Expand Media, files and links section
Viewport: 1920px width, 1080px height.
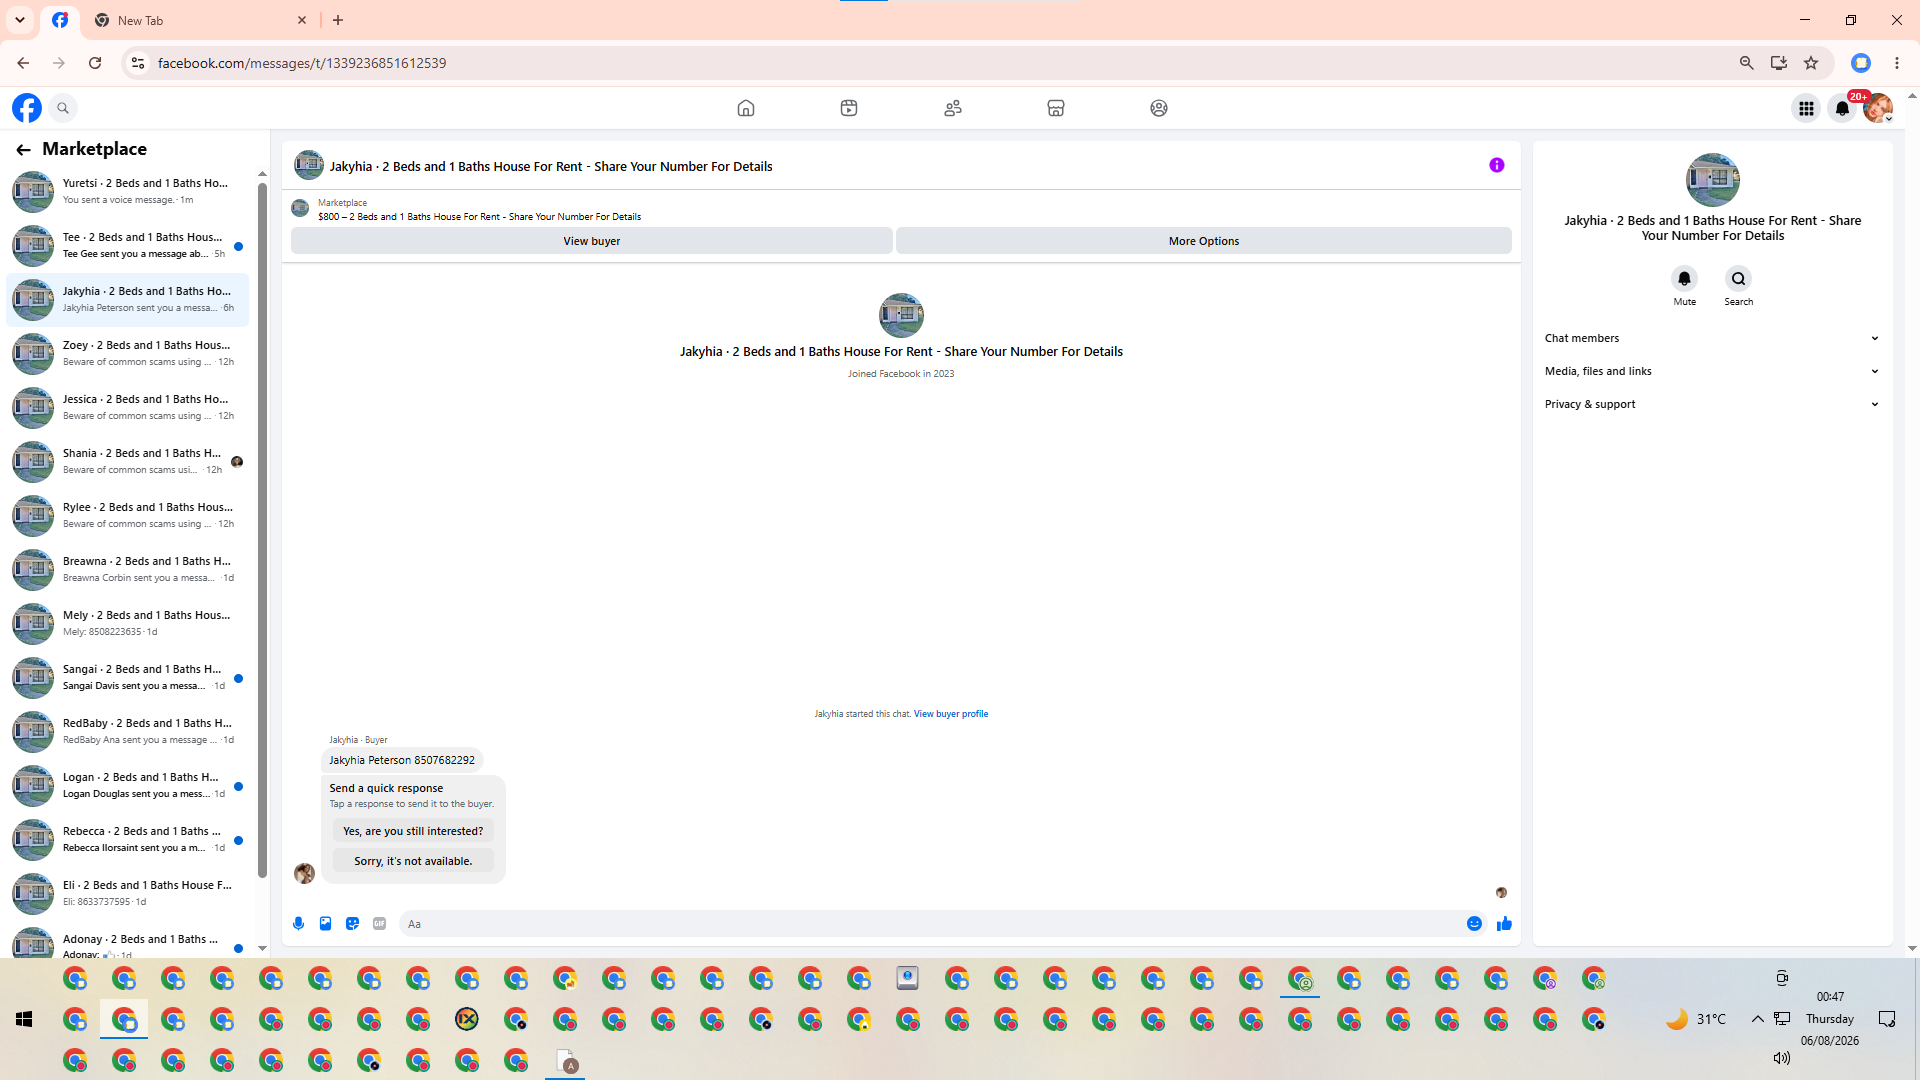click(1712, 371)
